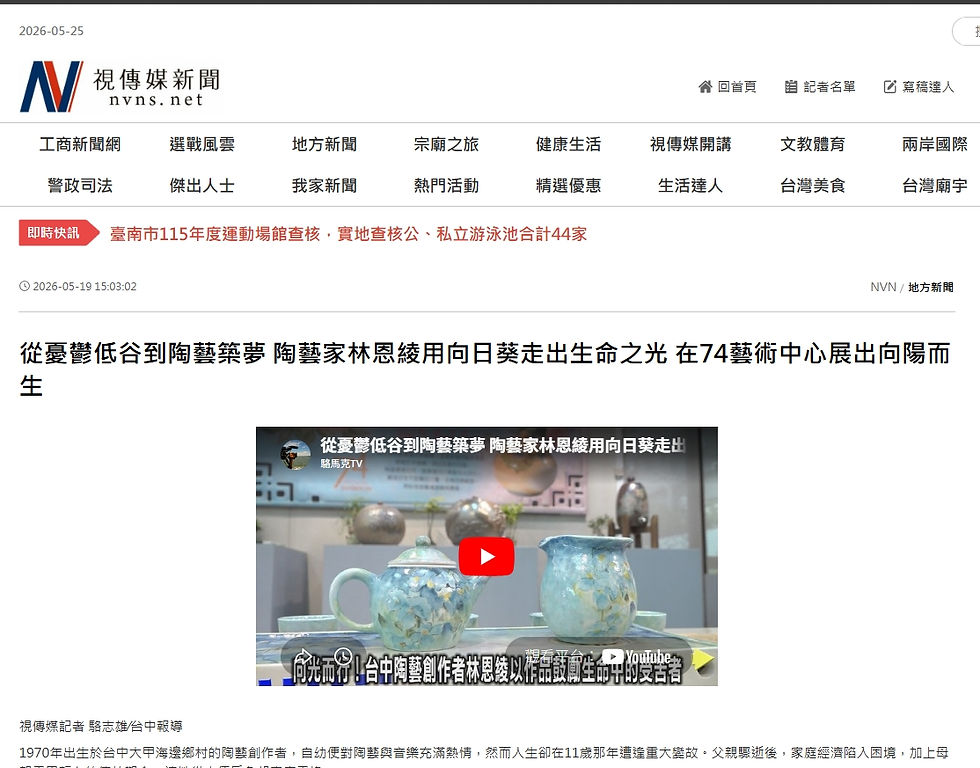
Task: Select 我家新聞 menu item
Action: [324, 186]
